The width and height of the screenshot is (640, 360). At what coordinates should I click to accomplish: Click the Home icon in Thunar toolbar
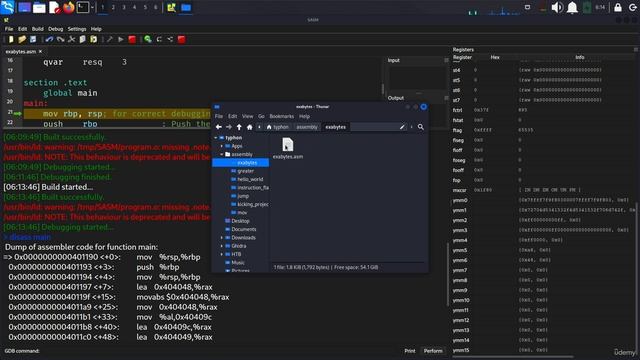tap(249, 127)
